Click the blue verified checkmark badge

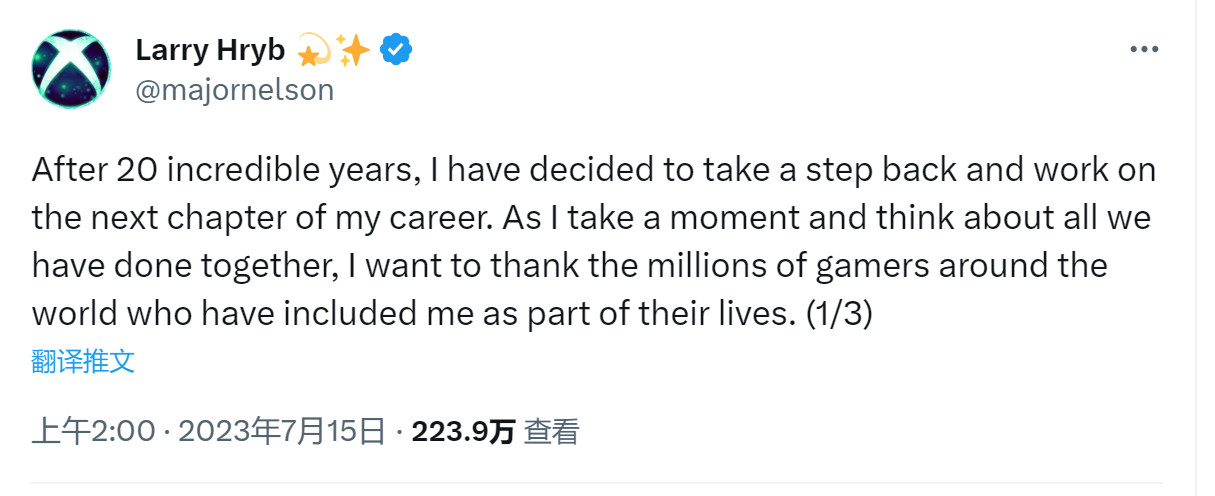click(x=397, y=49)
